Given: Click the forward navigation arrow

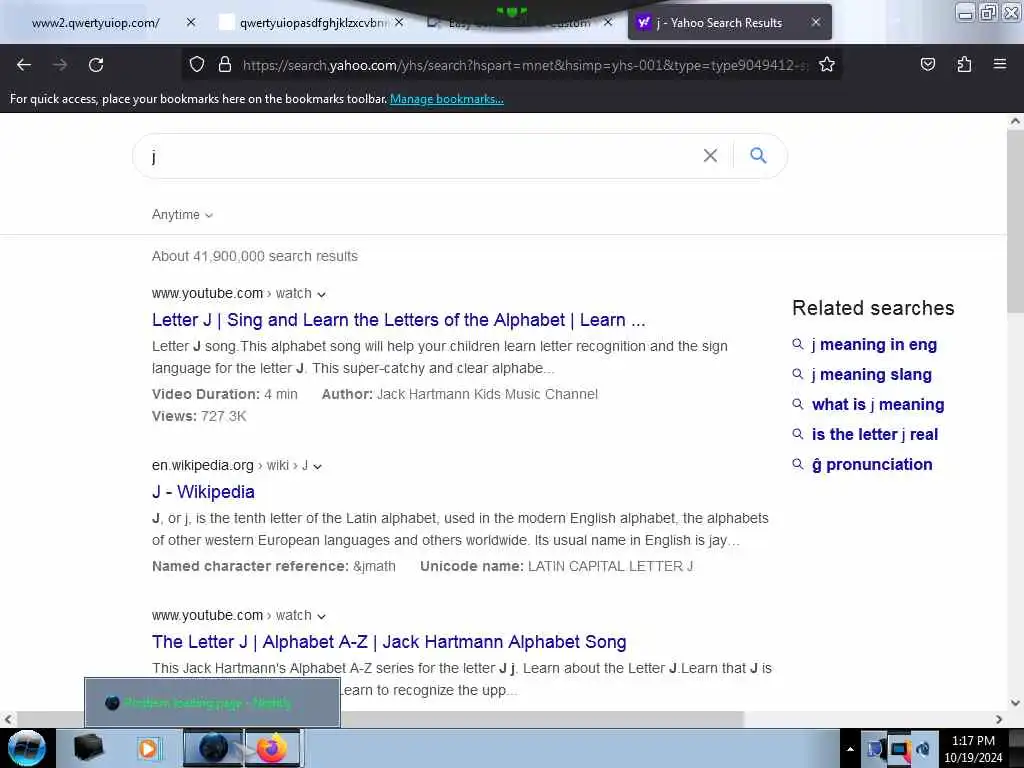Looking at the screenshot, I should click(60, 65).
